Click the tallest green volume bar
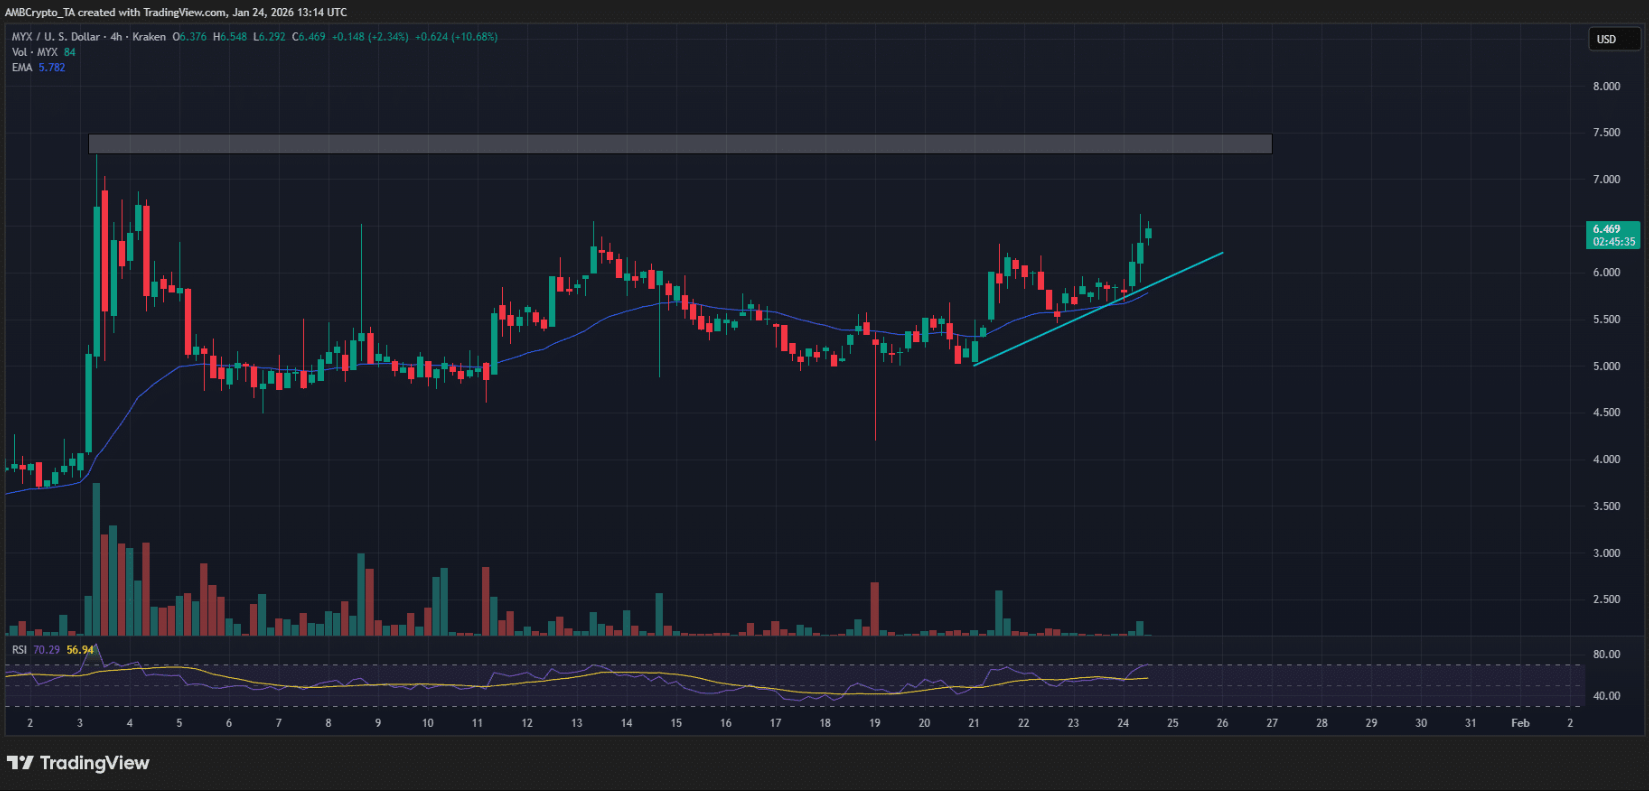Image resolution: width=1649 pixels, height=791 pixels. (x=97, y=560)
